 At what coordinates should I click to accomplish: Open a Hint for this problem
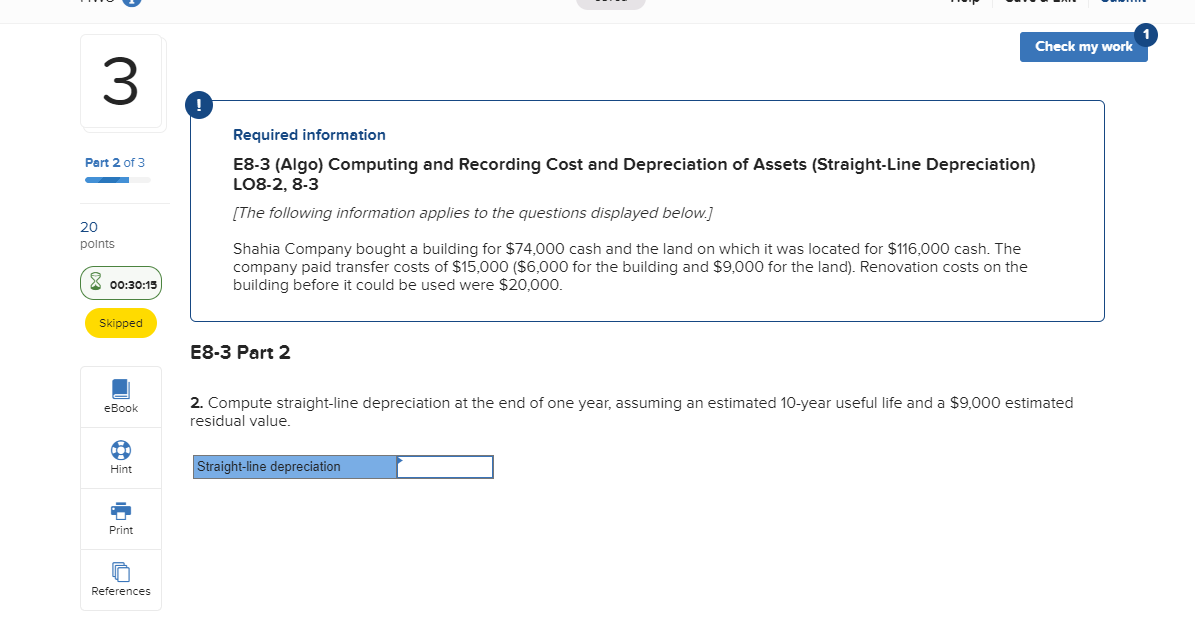[x=120, y=458]
